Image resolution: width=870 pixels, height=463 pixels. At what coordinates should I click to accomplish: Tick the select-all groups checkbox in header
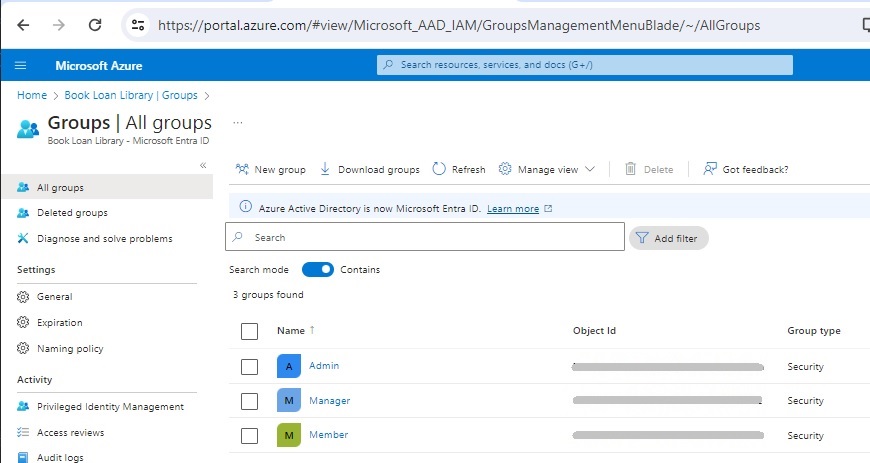[250, 331]
